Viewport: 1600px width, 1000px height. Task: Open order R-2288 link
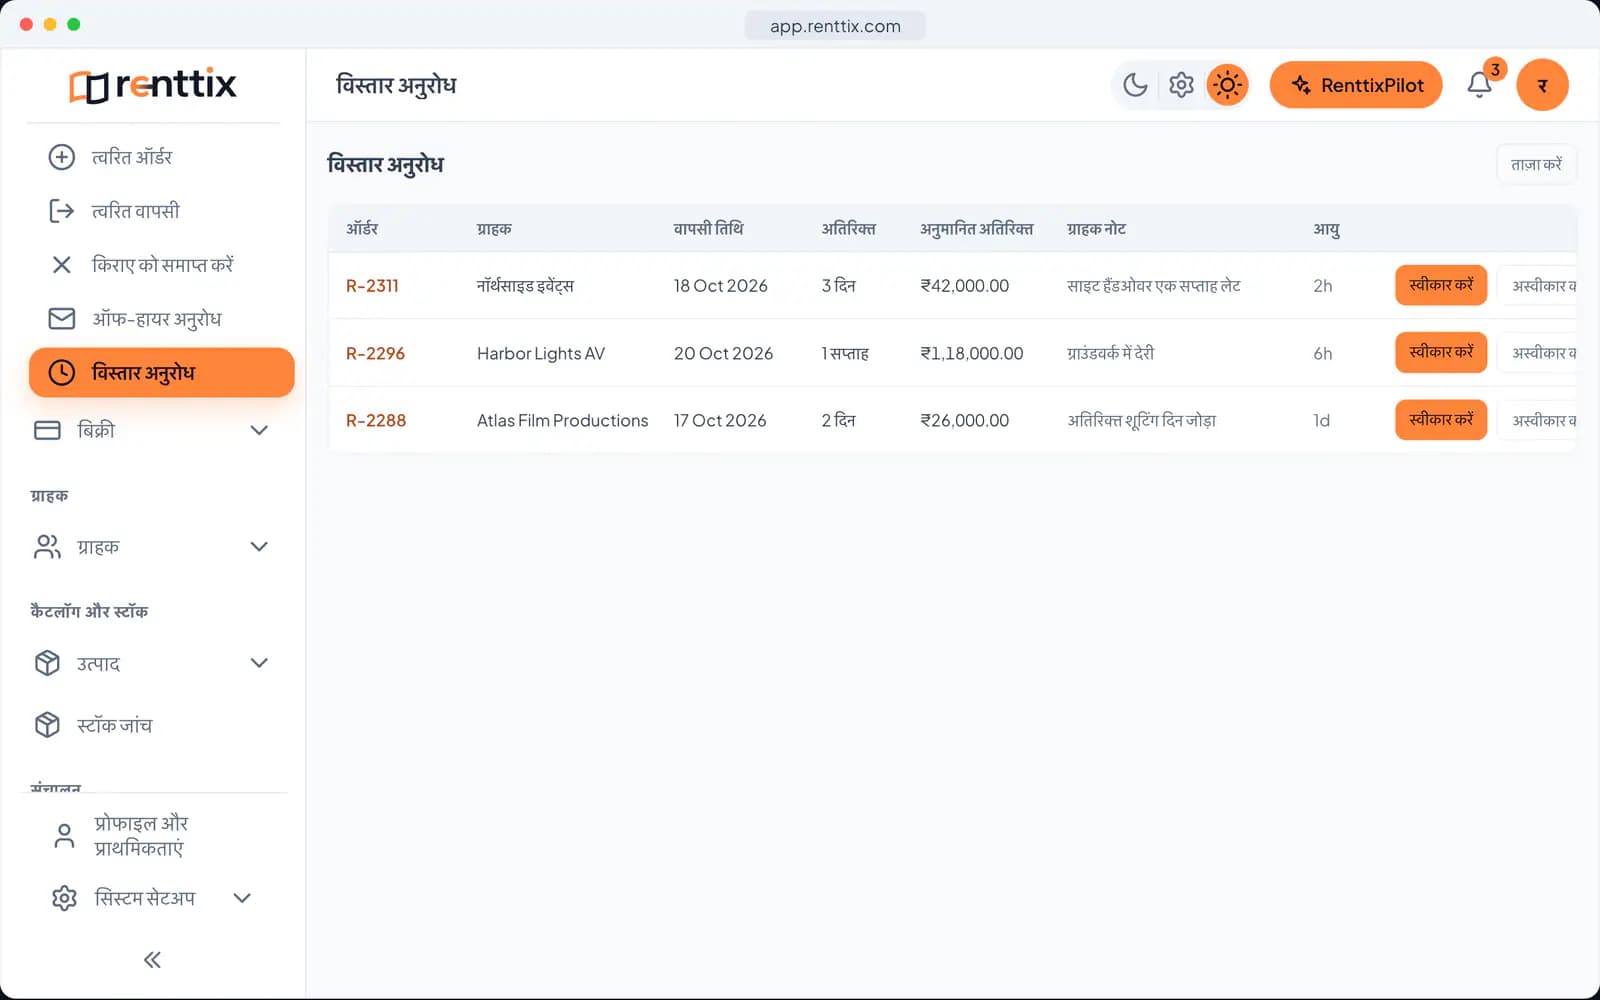(376, 420)
